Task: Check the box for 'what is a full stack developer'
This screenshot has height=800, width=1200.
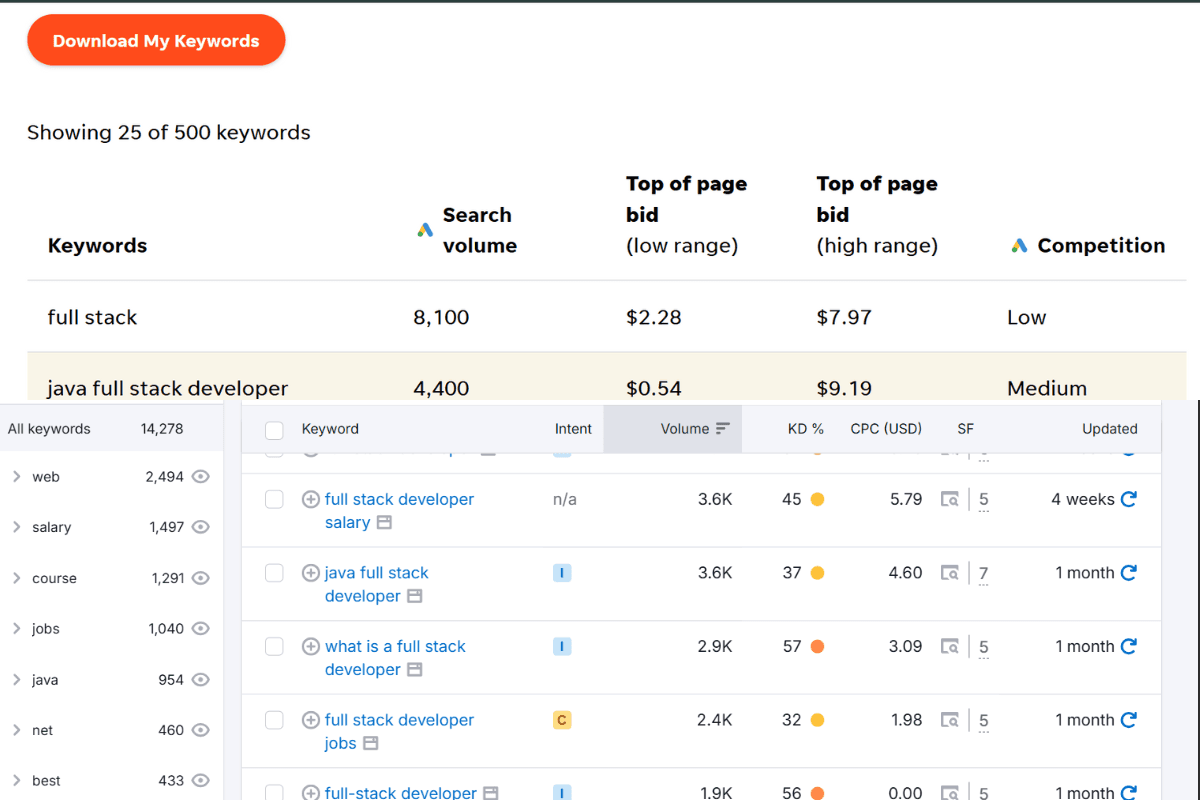Action: click(274, 646)
